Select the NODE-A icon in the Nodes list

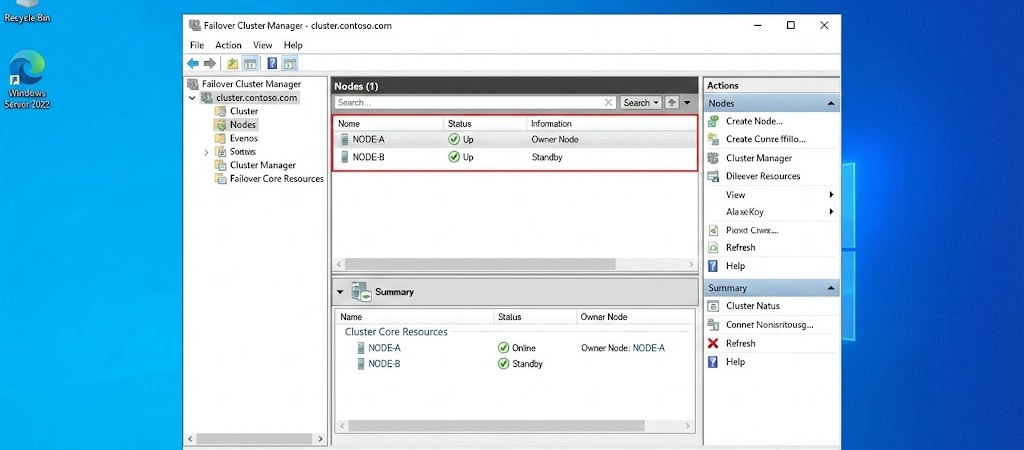tap(345, 140)
